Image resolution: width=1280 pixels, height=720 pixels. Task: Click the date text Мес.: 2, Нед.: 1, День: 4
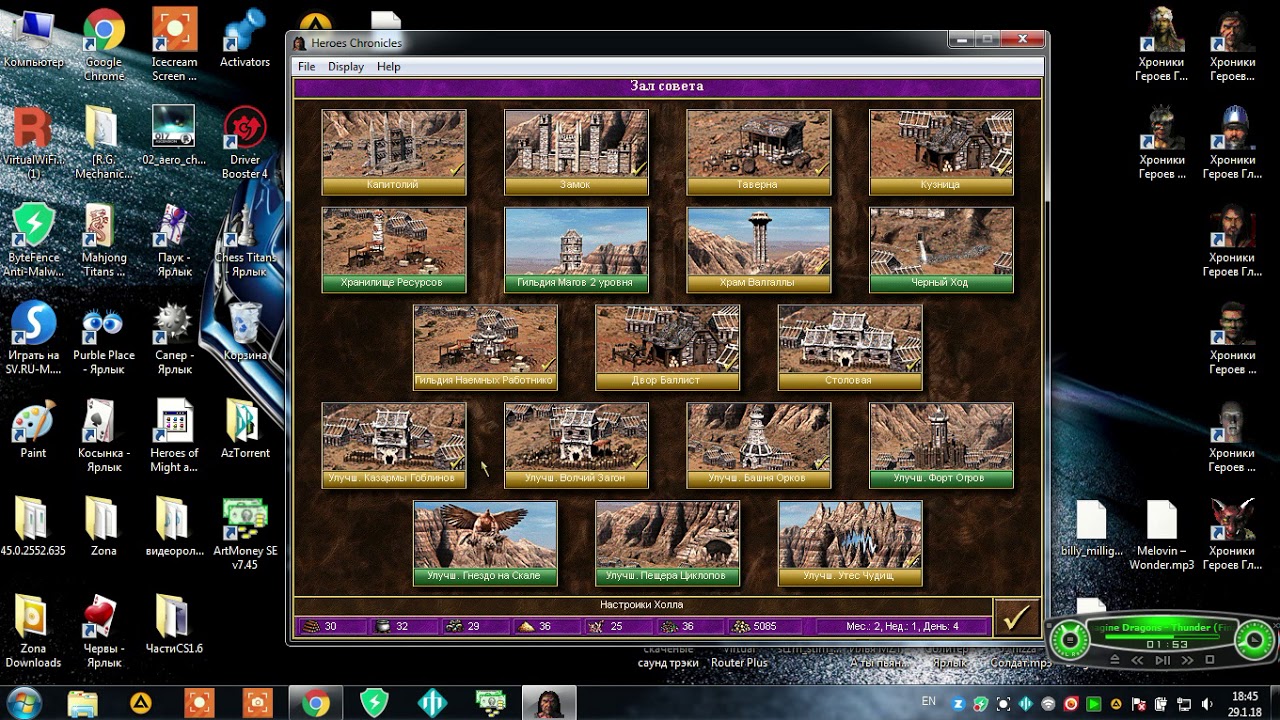coord(902,626)
